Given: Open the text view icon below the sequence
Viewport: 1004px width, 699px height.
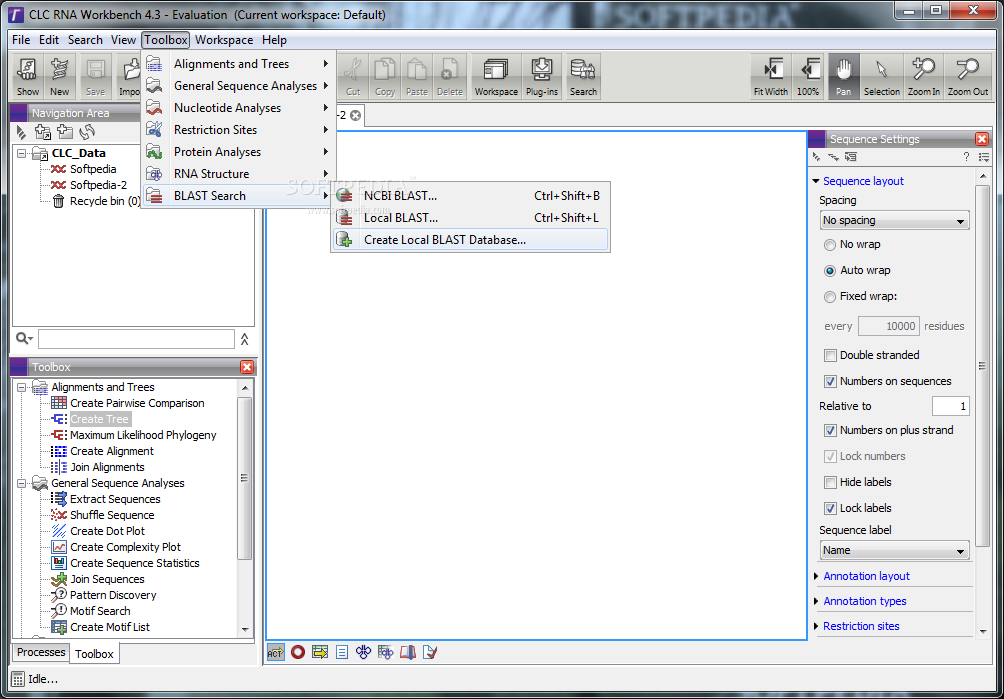Looking at the screenshot, I should [x=342, y=652].
